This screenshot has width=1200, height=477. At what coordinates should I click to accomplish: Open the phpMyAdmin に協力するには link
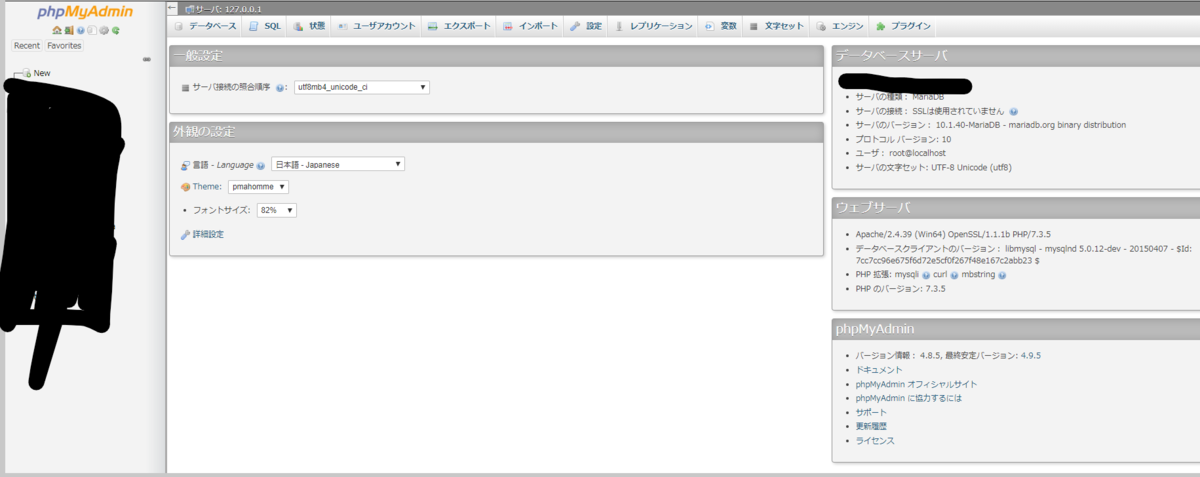pos(909,398)
